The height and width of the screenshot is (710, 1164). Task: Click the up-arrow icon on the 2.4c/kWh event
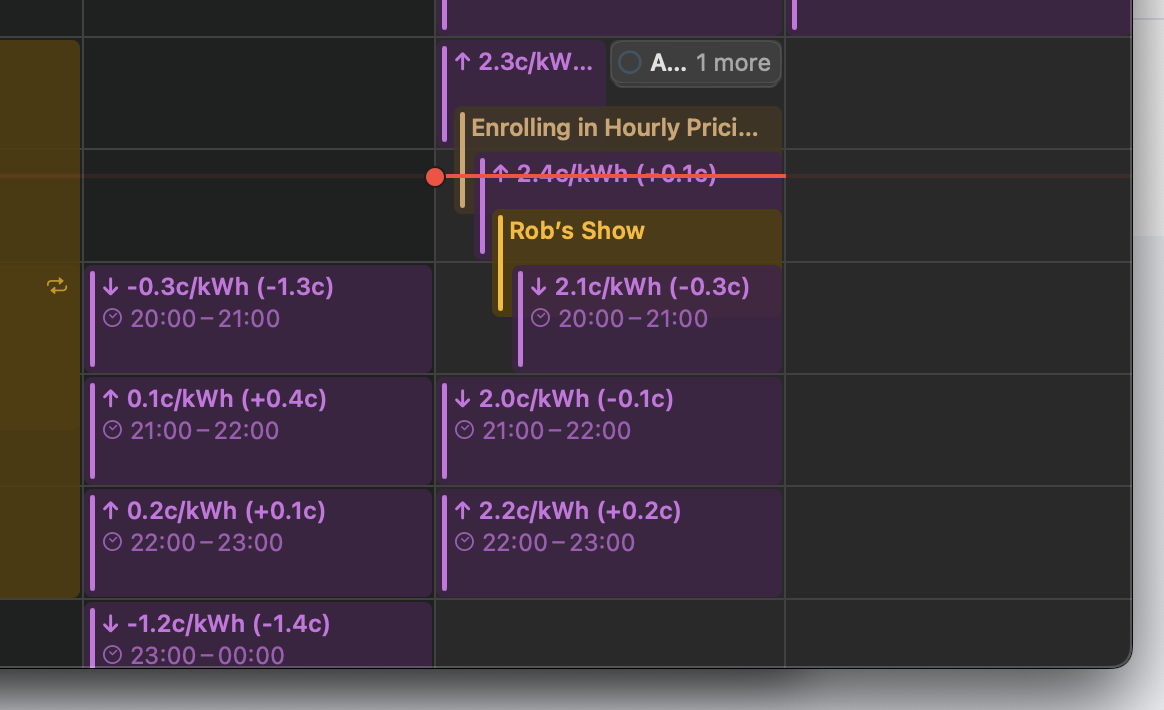point(499,174)
